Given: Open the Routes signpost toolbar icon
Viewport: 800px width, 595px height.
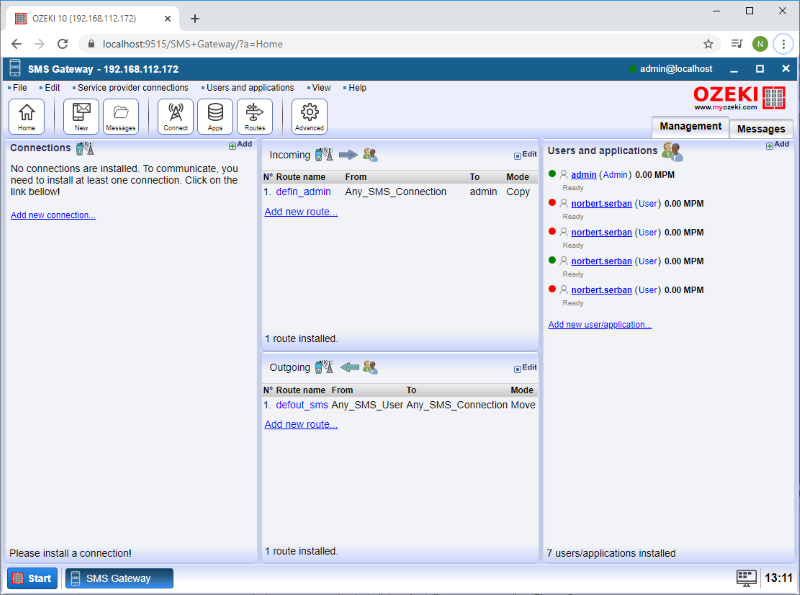Looking at the screenshot, I should tap(255, 116).
